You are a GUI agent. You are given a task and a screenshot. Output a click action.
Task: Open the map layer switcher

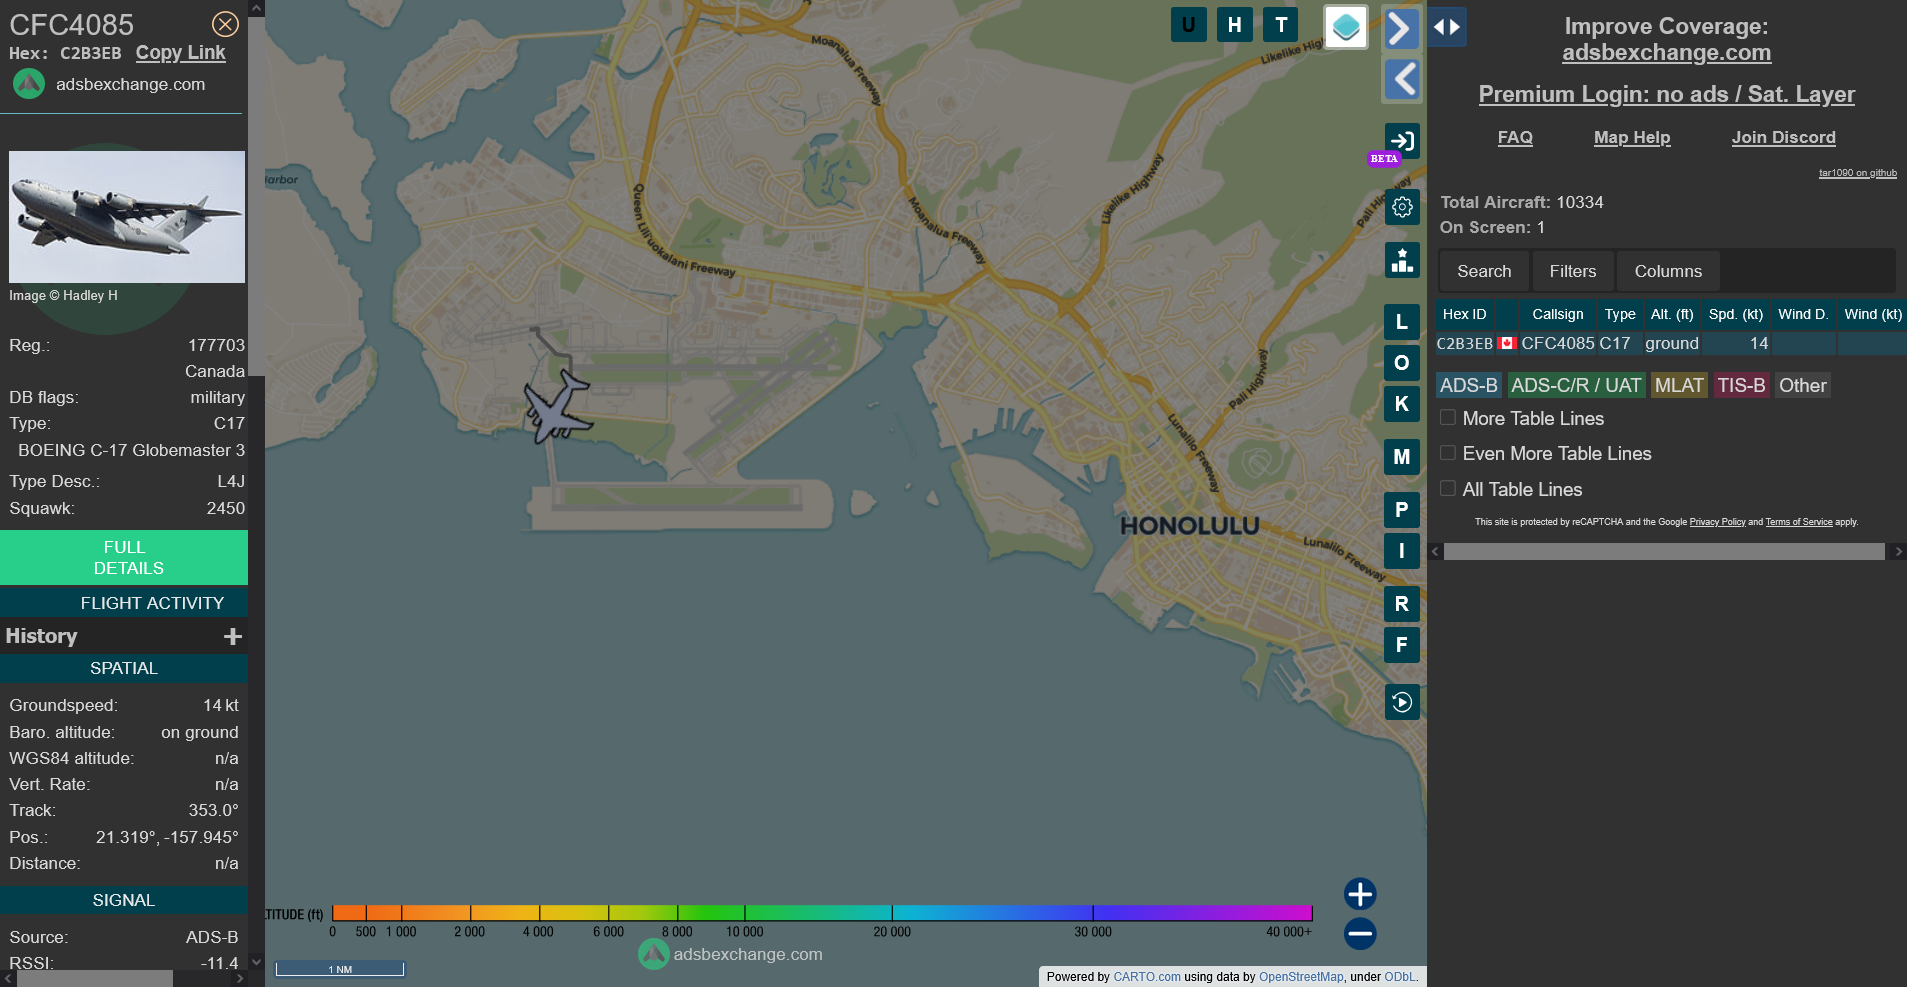1346,27
